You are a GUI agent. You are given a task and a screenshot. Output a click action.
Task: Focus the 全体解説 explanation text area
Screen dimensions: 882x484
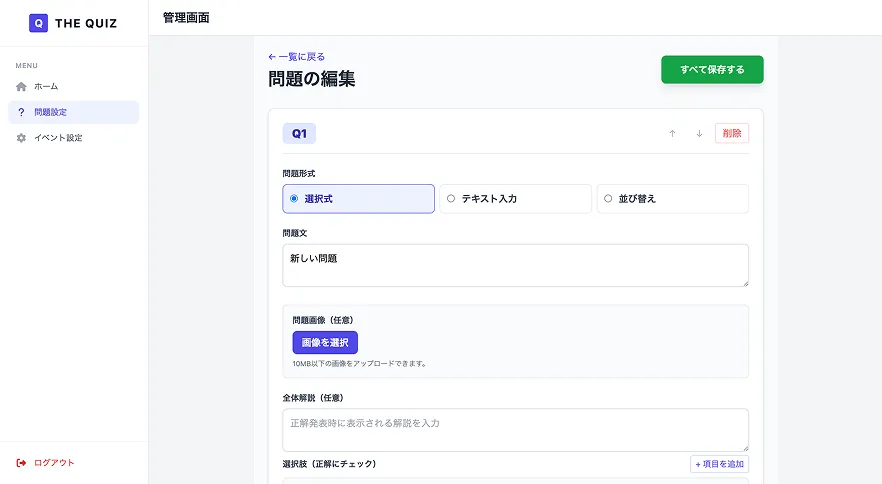click(515, 430)
